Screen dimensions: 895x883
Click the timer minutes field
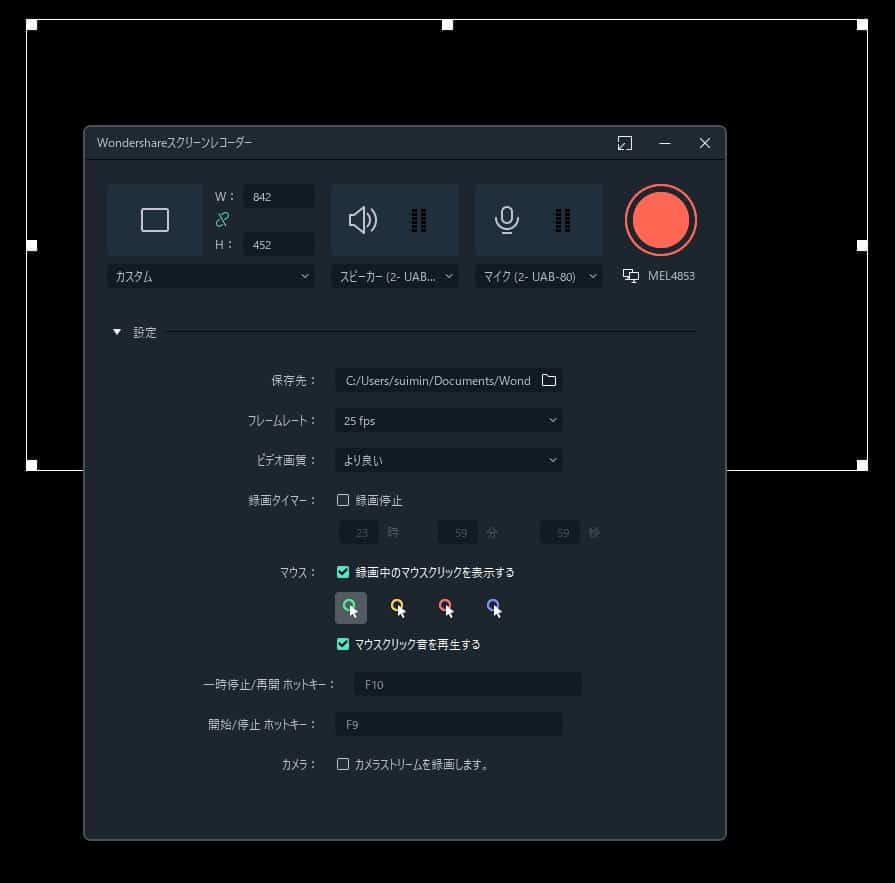tap(458, 533)
